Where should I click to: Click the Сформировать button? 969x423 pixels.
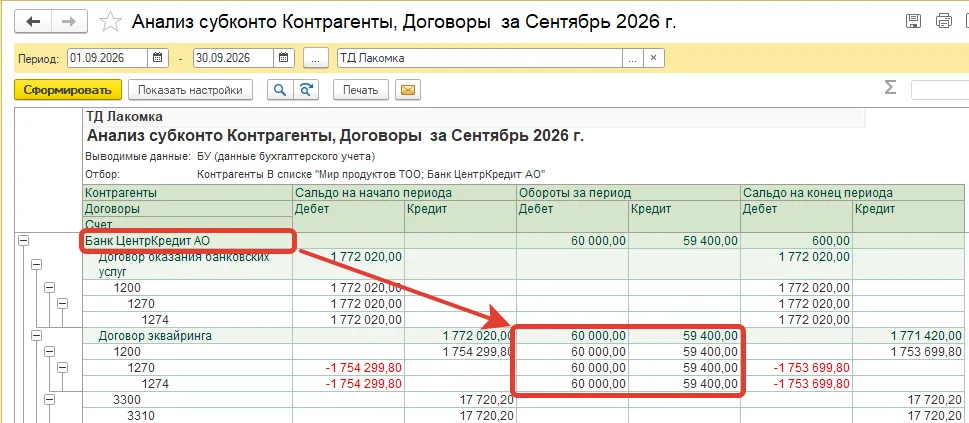[x=68, y=90]
